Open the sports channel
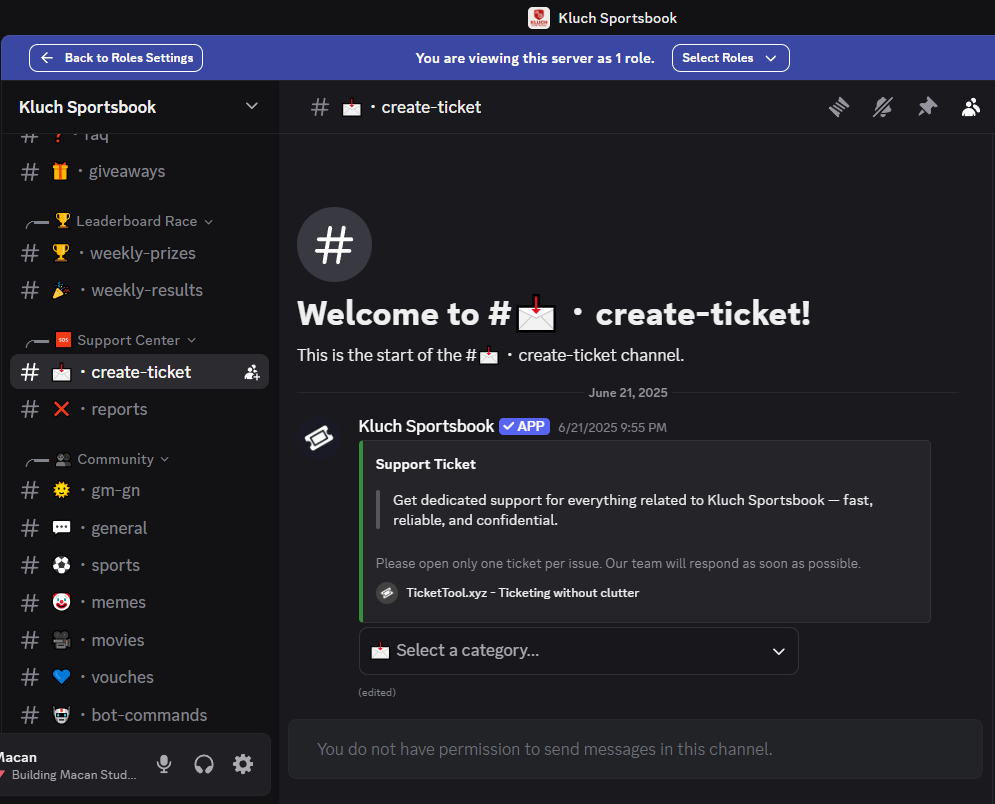This screenshot has height=804, width=995. tap(139, 565)
